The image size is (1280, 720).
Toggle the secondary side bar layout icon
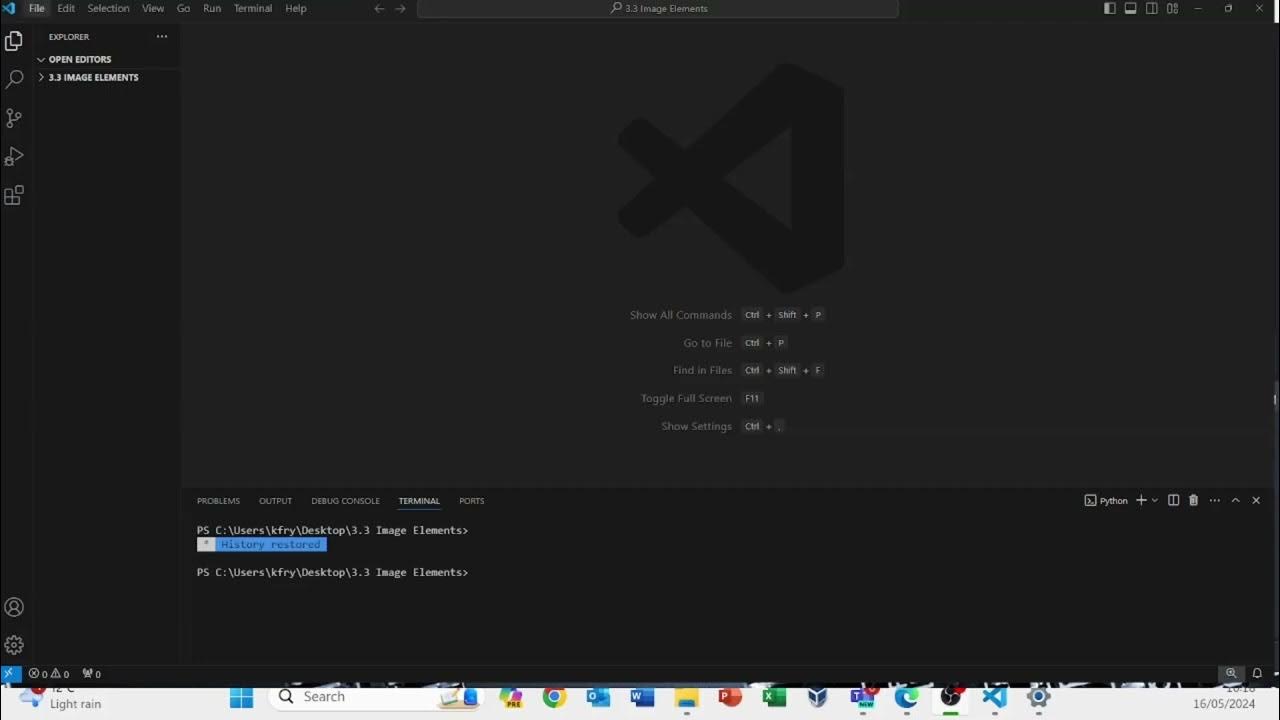[1152, 8]
